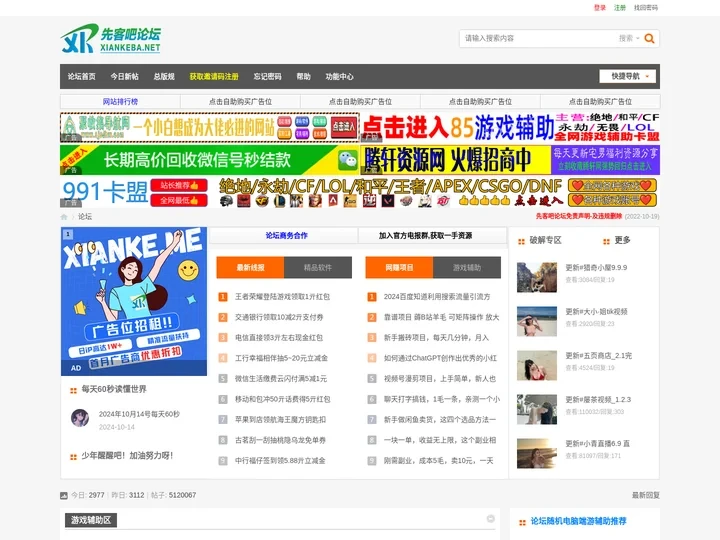Click the 85游戏辅助 banner ad
The image size is (720, 540).
coord(510,127)
